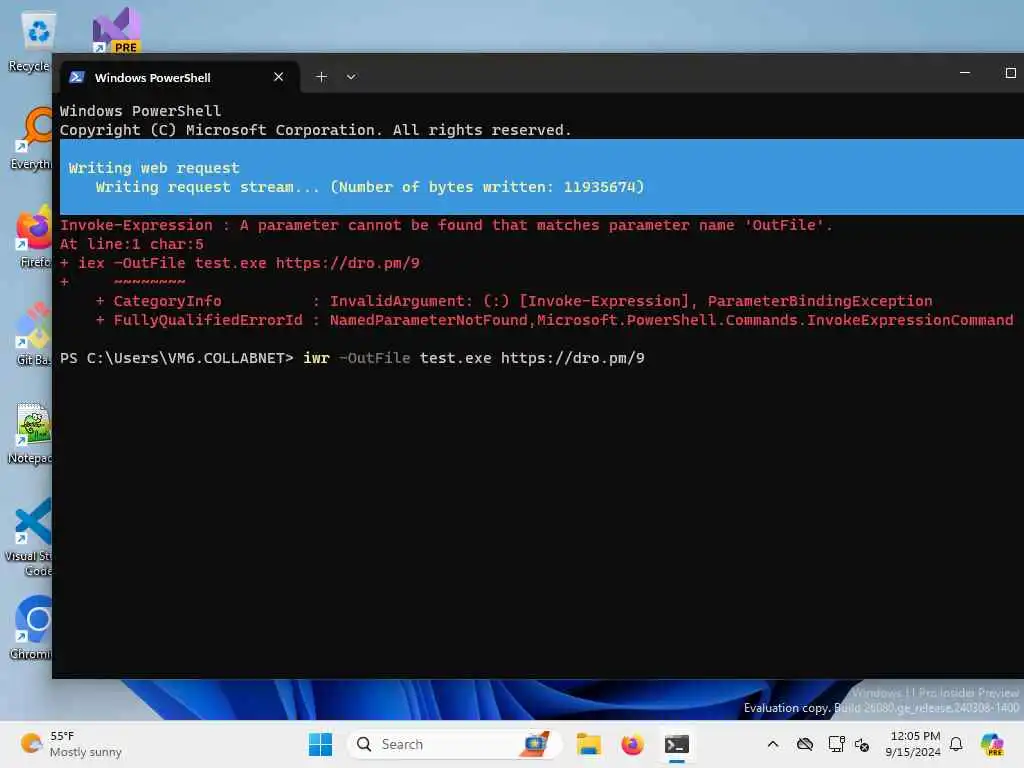Open the clock showing 12:05 PM
Image resolution: width=1024 pixels, height=768 pixels.
tap(913, 744)
